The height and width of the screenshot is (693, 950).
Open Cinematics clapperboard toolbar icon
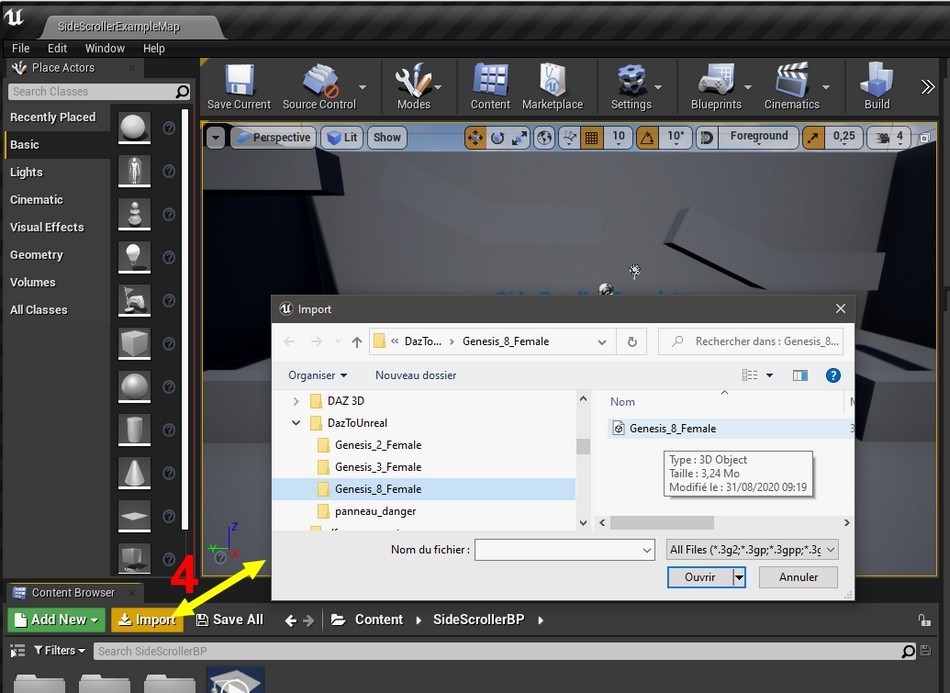(792, 81)
